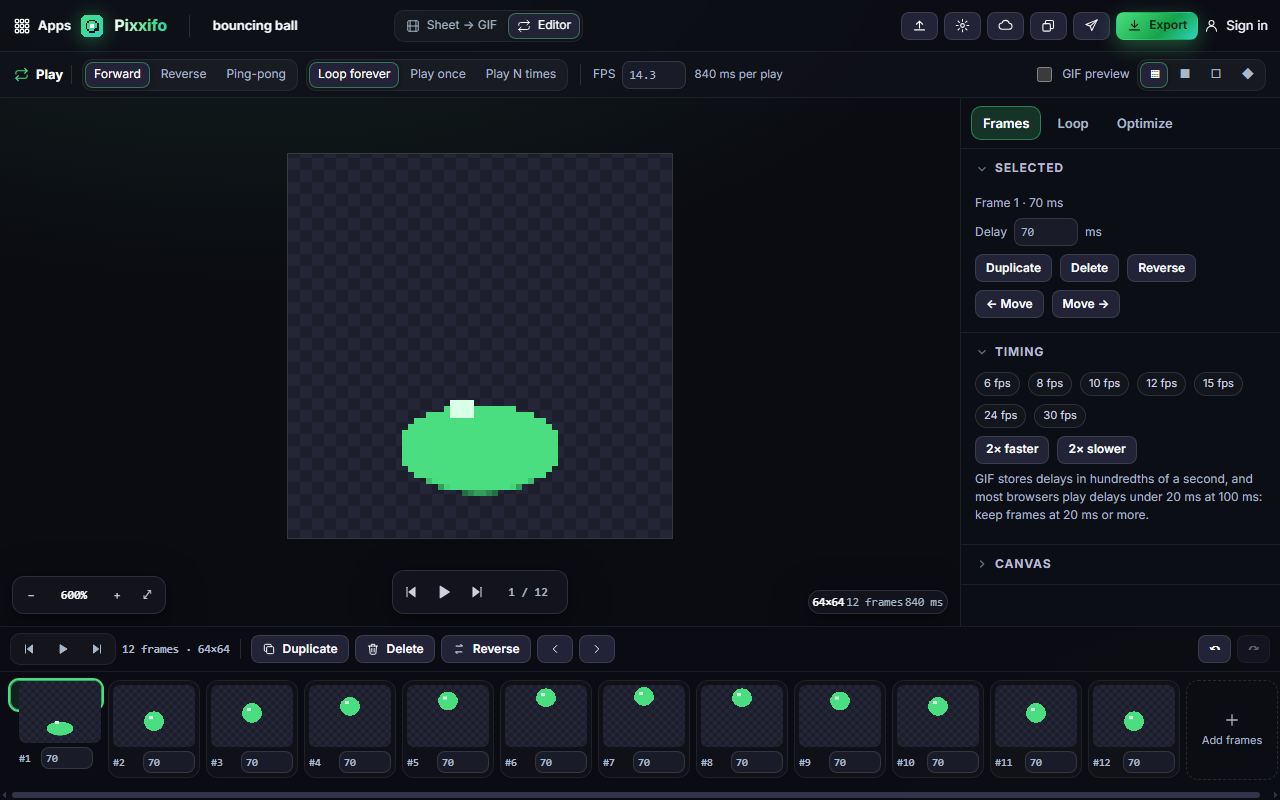The image size is (1280, 800).
Task: Click the green Export button
Action: click(x=1157, y=26)
